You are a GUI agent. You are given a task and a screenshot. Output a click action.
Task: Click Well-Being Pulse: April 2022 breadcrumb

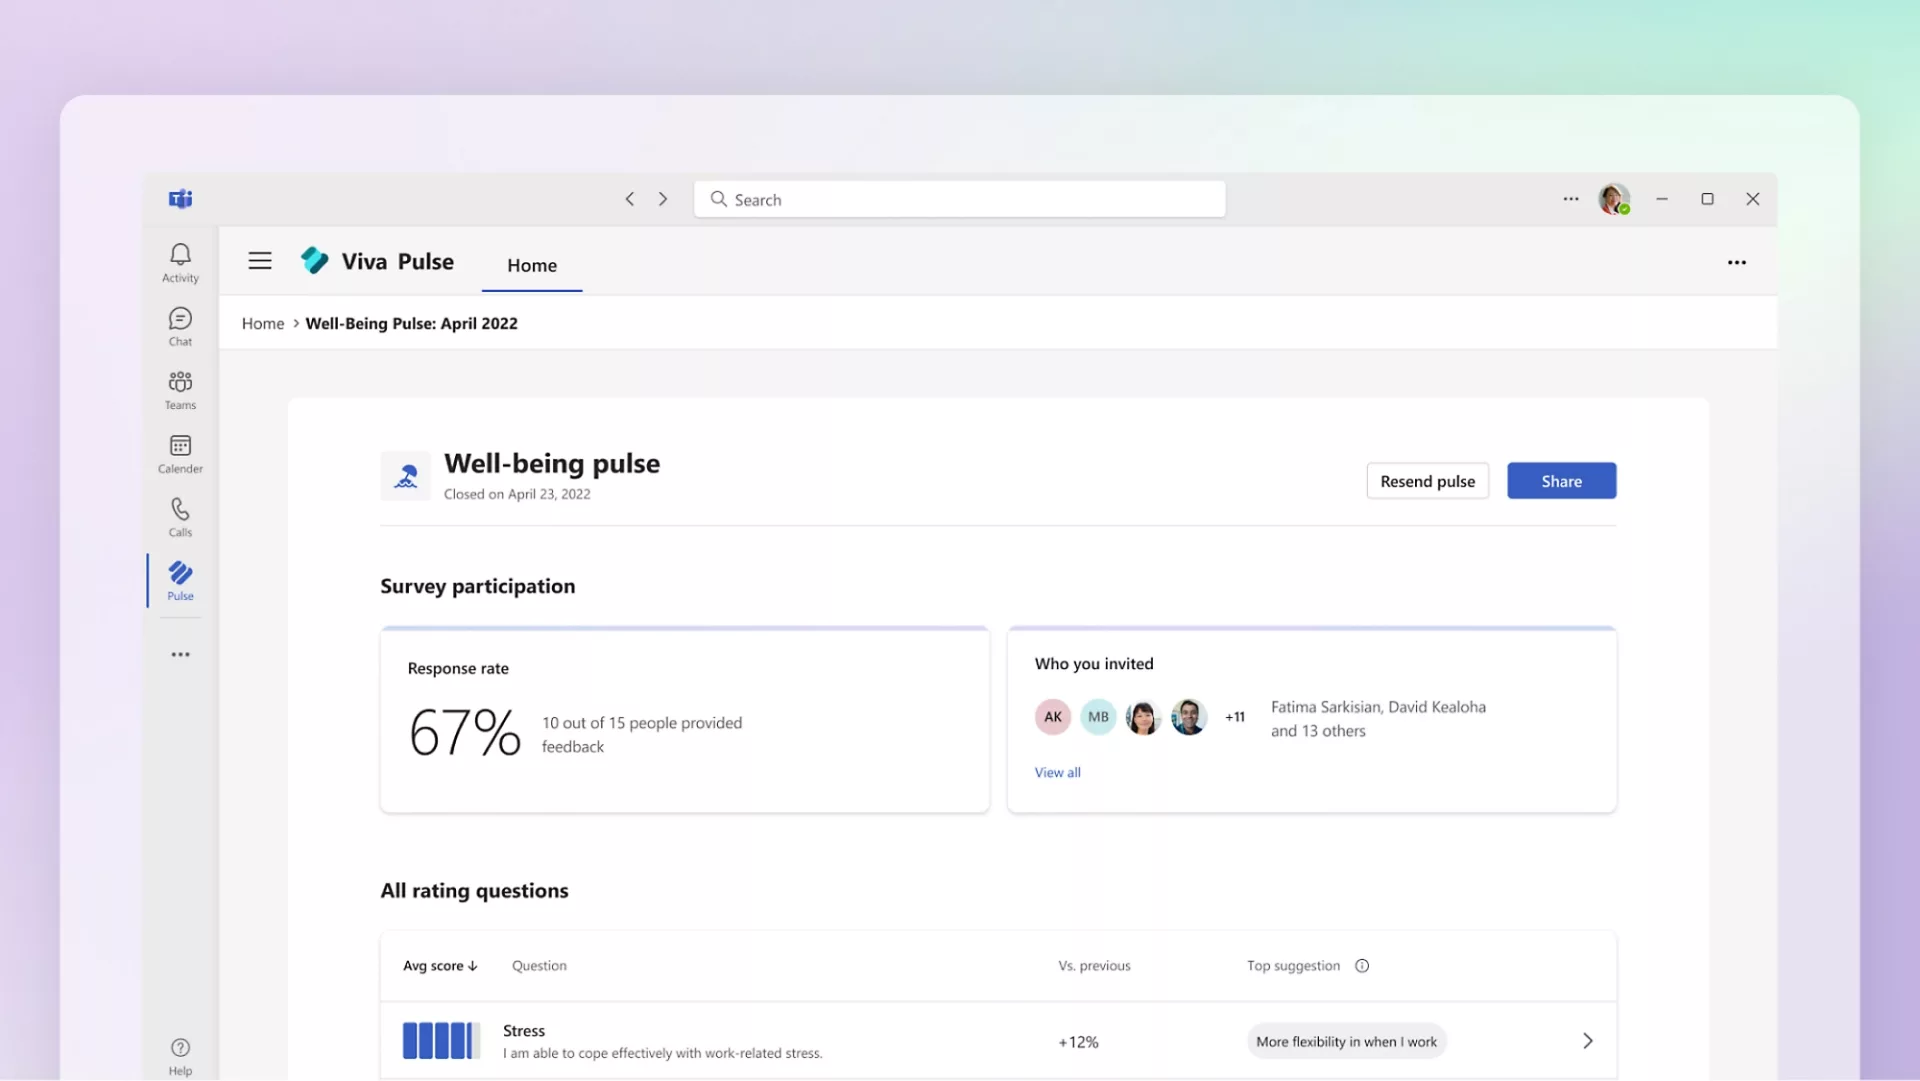coord(411,324)
